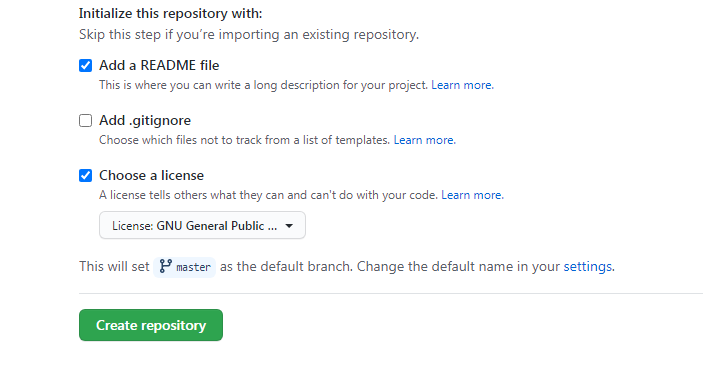Click the master branch name badge

tap(184, 267)
